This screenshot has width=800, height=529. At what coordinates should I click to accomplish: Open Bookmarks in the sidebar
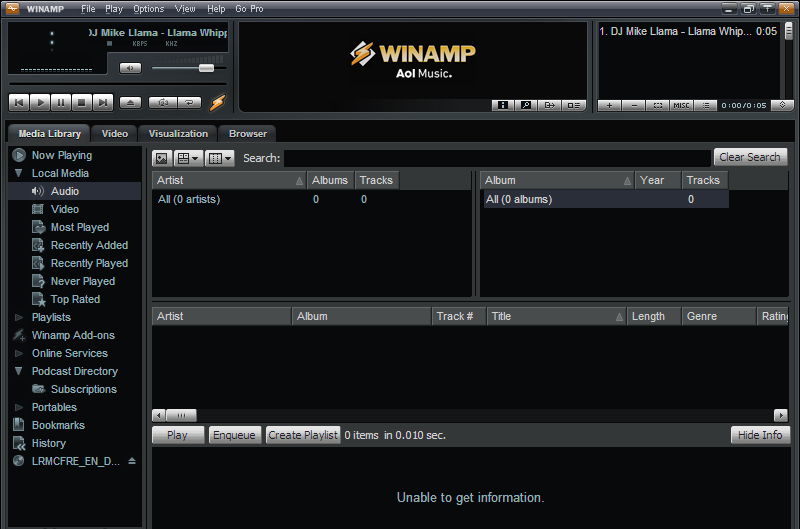pos(58,425)
